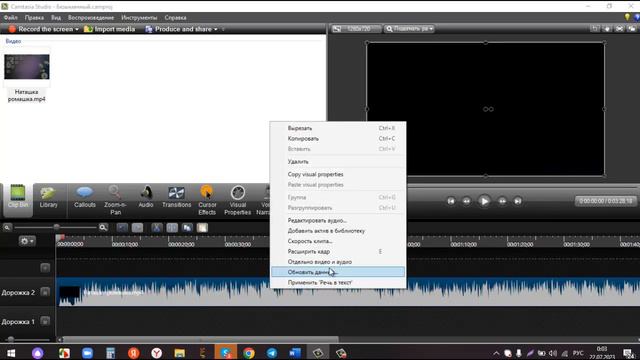The width and height of the screenshot is (640, 360).
Task: Step forward in preview playback
Action: 502,201
